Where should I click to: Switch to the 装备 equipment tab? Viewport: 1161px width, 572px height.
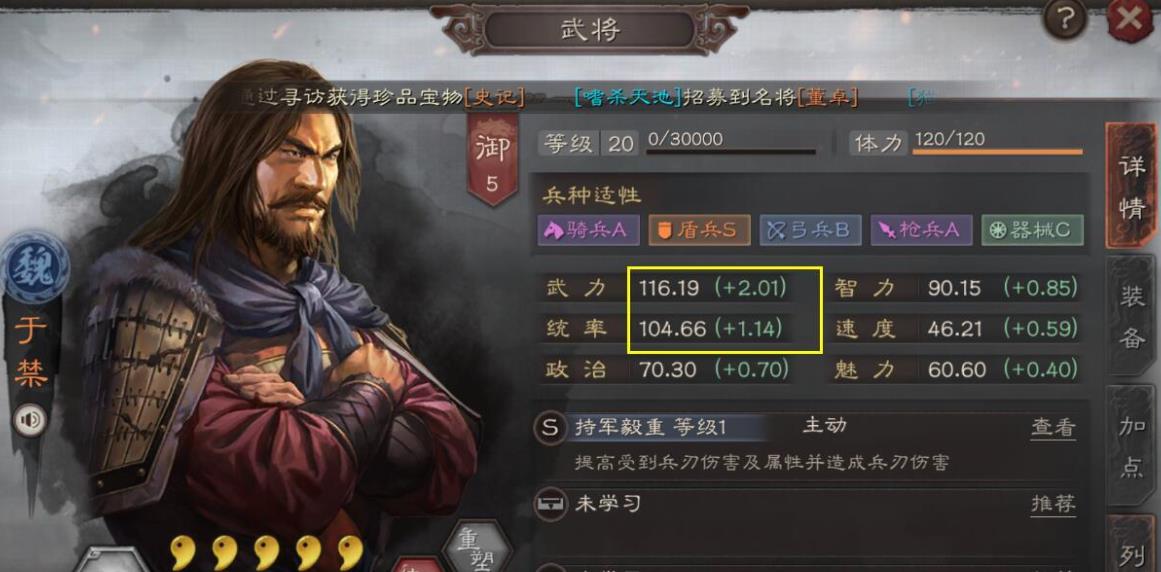click(x=1131, y=316)
